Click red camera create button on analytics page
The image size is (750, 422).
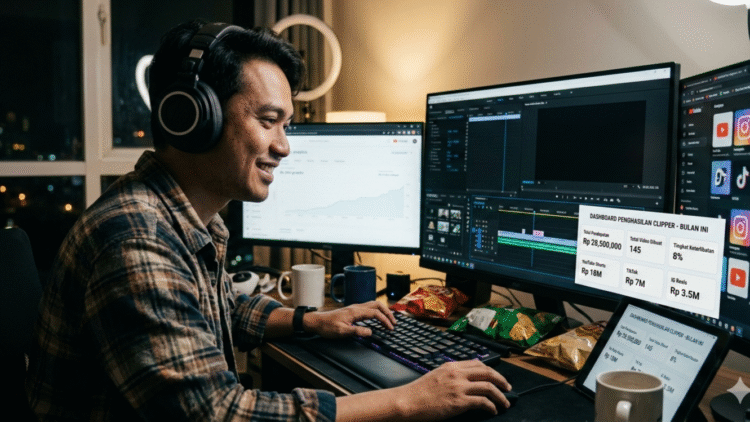click(396, 141)
